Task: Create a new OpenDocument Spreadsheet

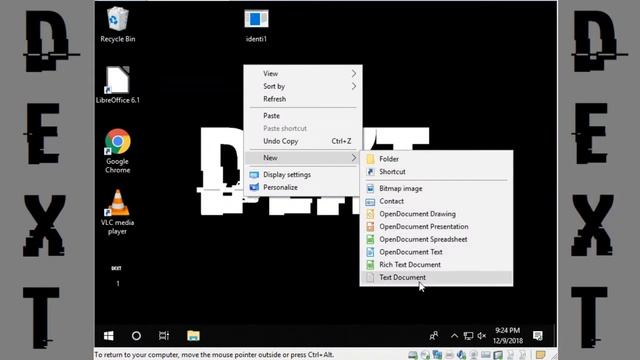Action: pos(436,239)
